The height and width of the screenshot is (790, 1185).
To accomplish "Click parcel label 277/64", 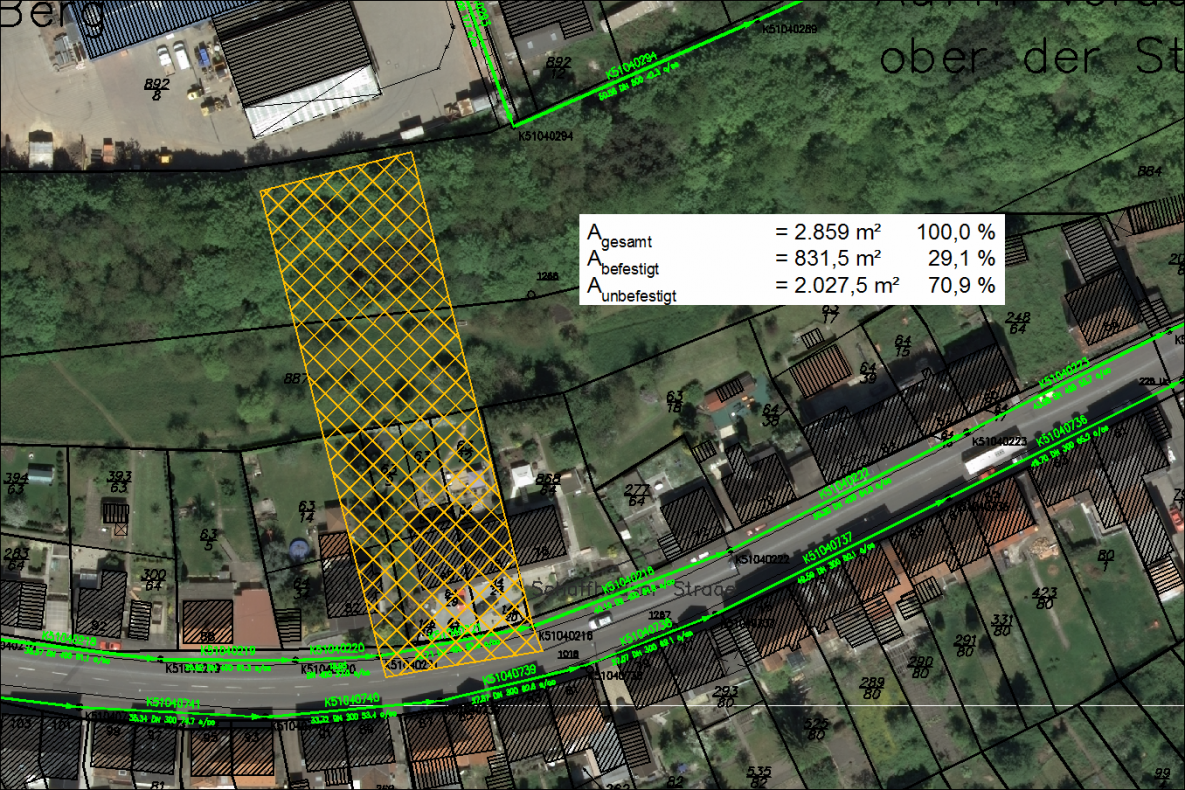I will pos(636,493).
